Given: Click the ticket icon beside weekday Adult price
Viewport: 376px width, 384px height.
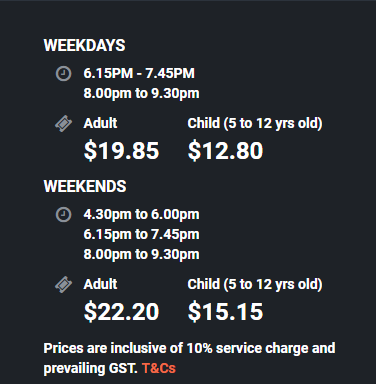Looking at the screenshot, I should [x=63, y=124].
